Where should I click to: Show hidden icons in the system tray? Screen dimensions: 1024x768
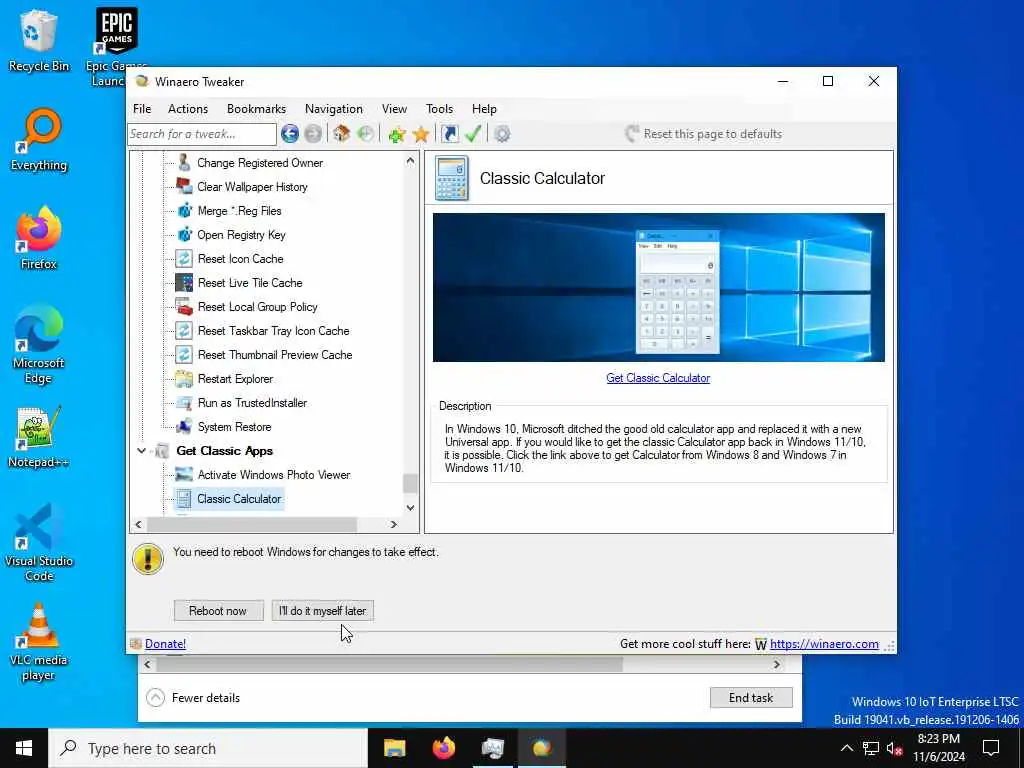pyautogui.click(x=846, y=748)
